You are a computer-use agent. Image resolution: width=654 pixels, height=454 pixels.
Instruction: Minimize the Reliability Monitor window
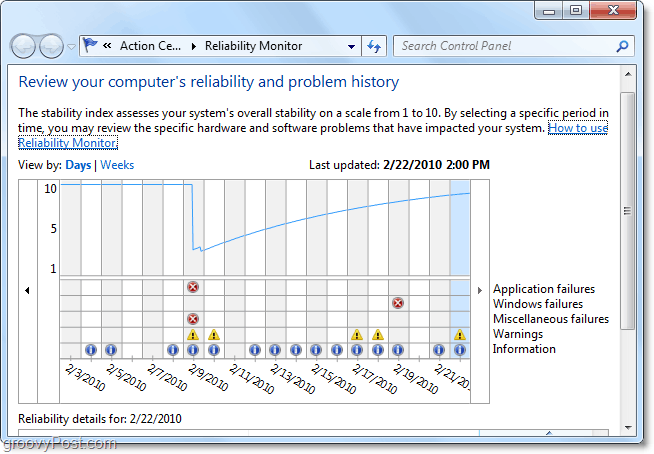[549, 10]
